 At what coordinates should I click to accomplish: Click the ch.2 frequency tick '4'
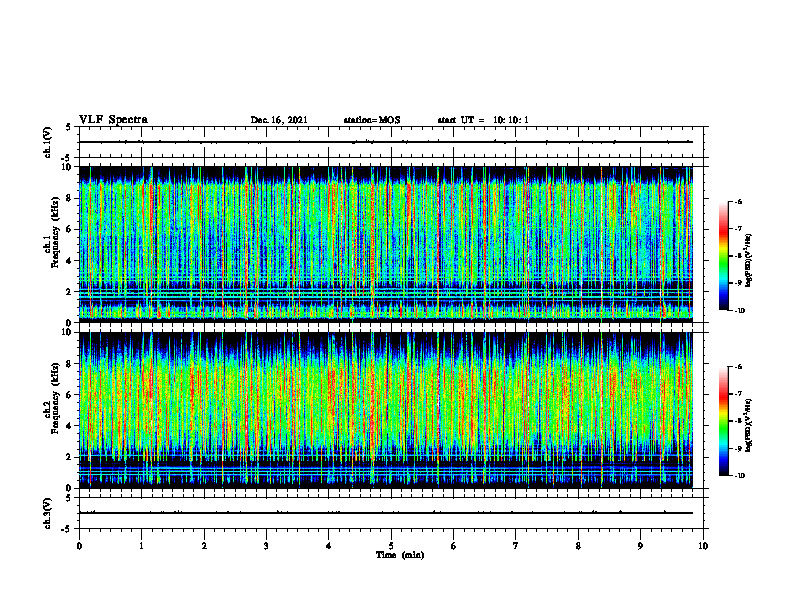tap(70, 426)
